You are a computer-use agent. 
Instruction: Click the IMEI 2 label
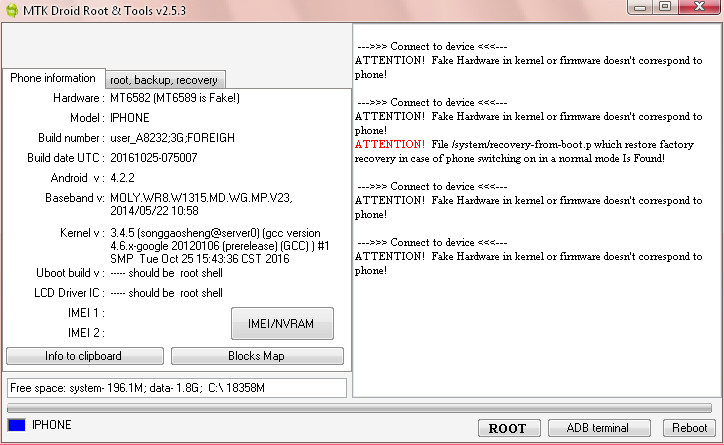coord(86,333)
